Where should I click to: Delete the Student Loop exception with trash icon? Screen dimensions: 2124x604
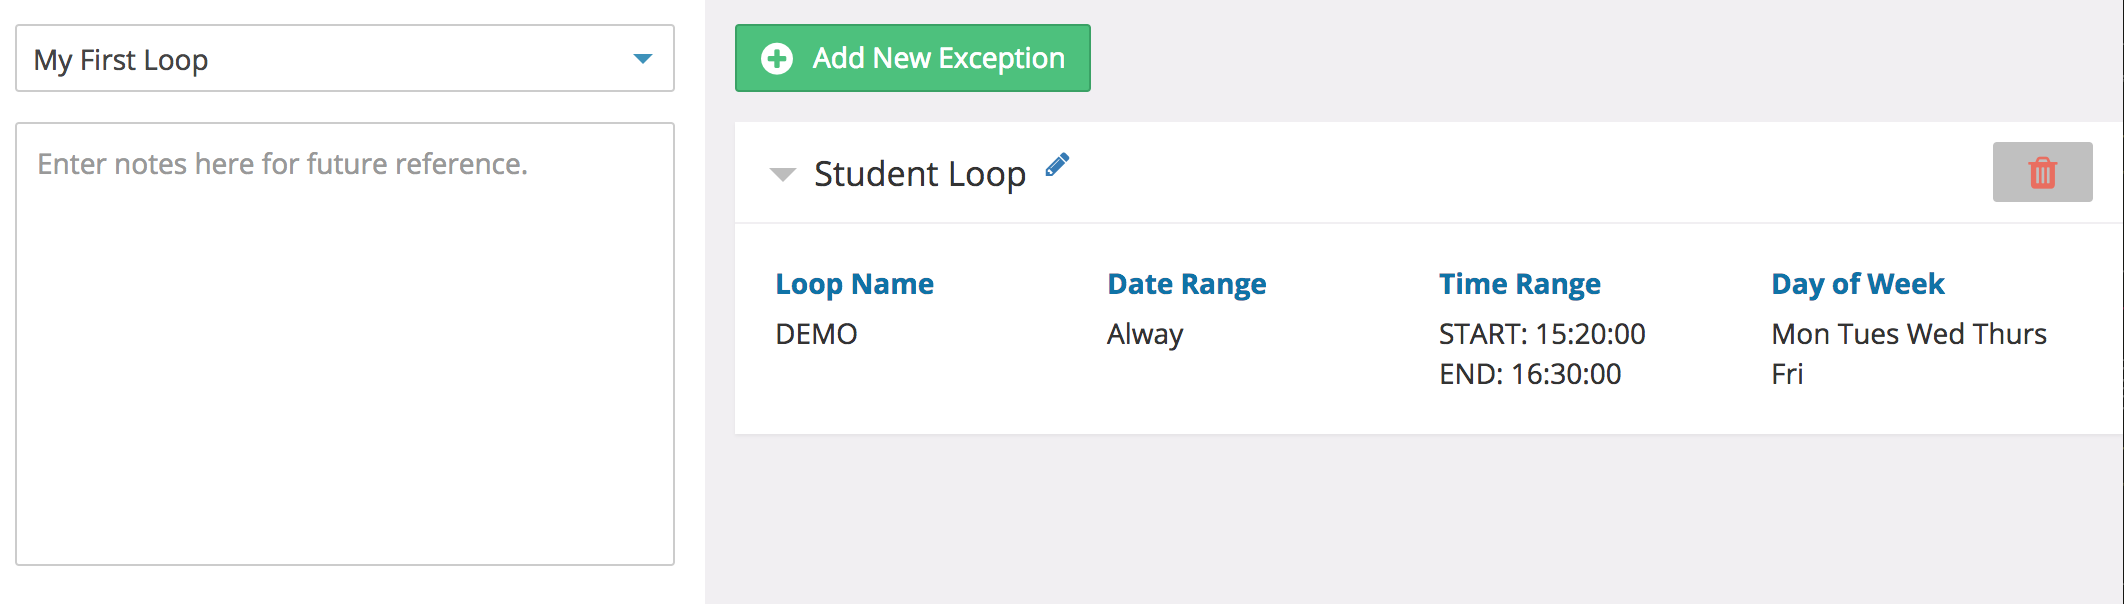coord(2042,172)
